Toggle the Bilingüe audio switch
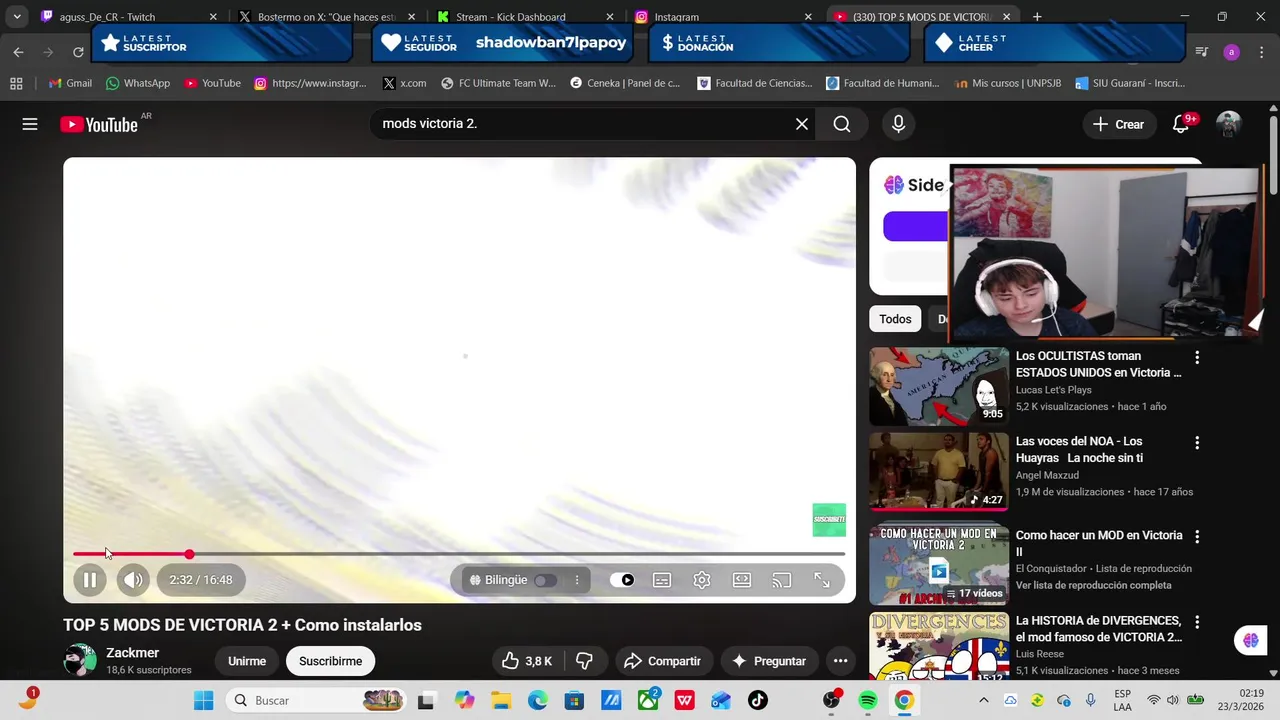This screenshot has width=1280, height=720. point(545,580)
